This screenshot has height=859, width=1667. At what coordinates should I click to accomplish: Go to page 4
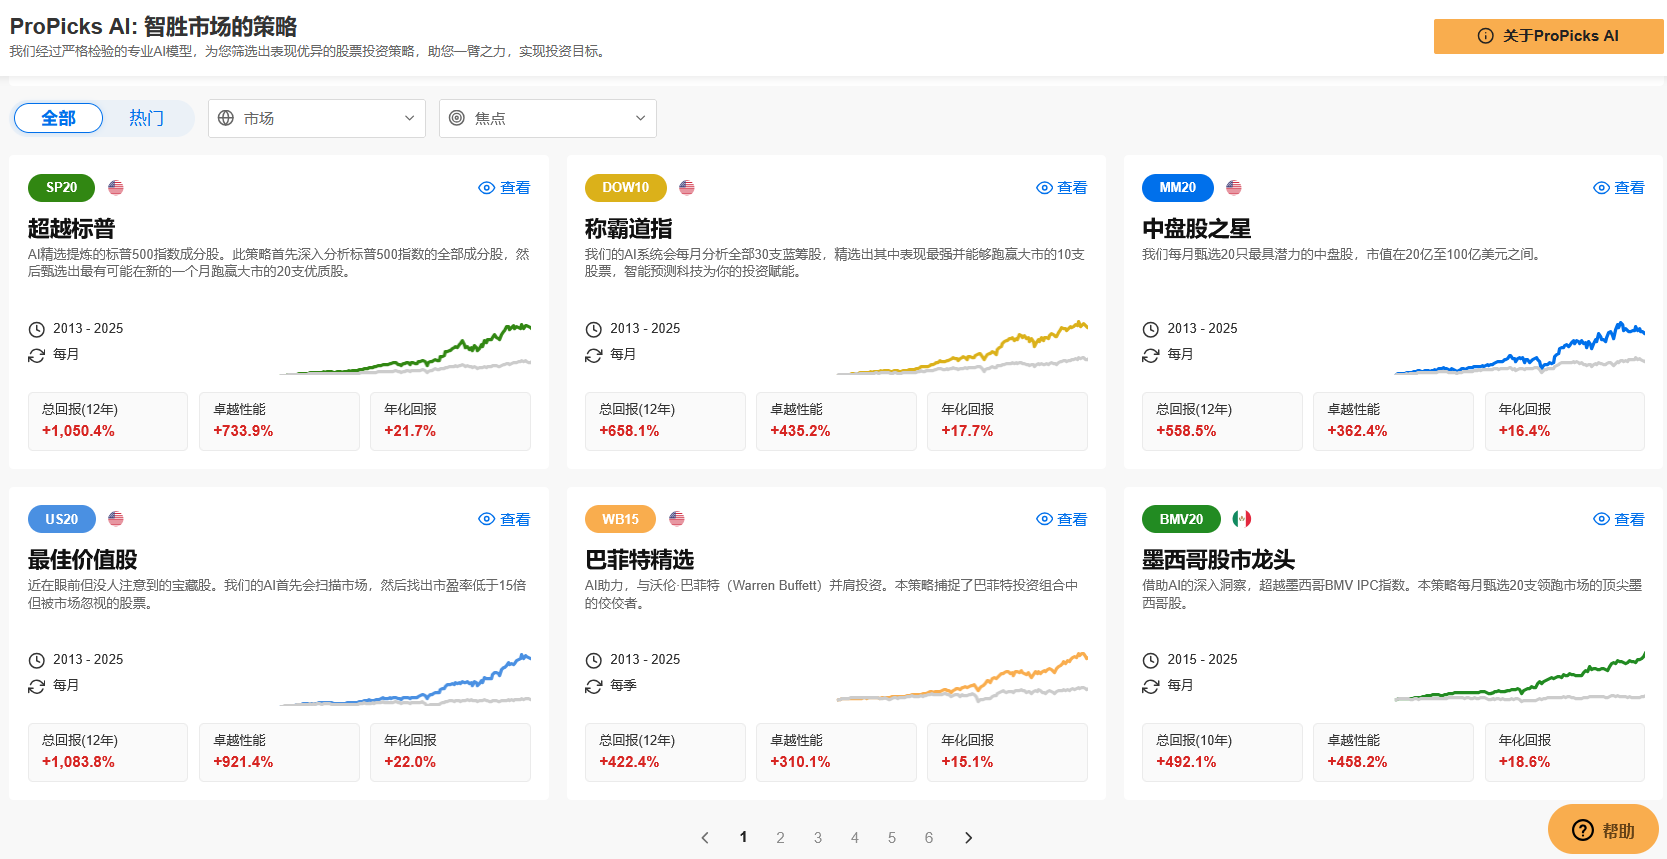click(x=855, y=838)
